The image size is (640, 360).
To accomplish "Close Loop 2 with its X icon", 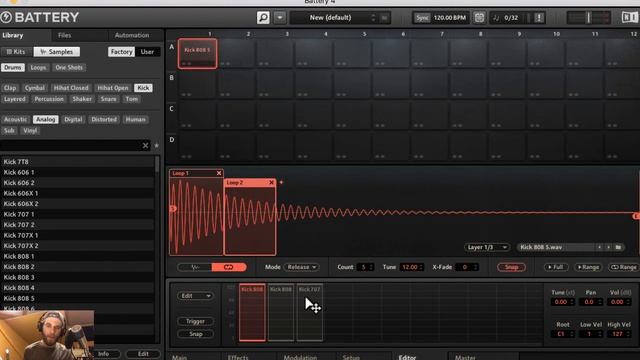I will [x=271, y=182].
